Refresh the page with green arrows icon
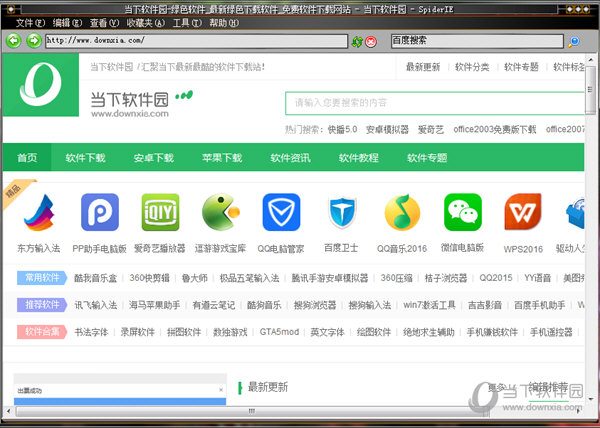Viewport: 600px width, 428px height. (x=357, y=41)
